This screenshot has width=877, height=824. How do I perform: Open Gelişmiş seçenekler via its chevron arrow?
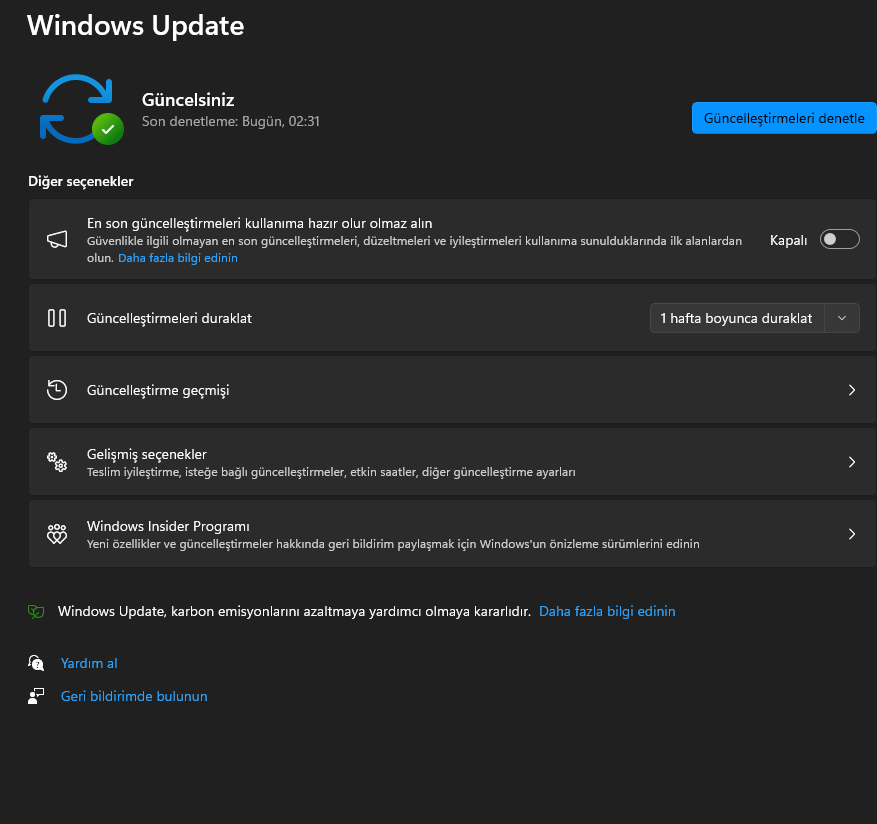point(851,462)
